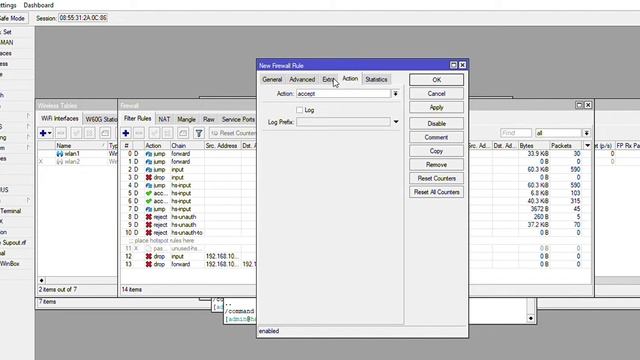Click disable cross icon in Firewall toolbar
The width and height of the screenshot is (640, 360).
point(167,133)
